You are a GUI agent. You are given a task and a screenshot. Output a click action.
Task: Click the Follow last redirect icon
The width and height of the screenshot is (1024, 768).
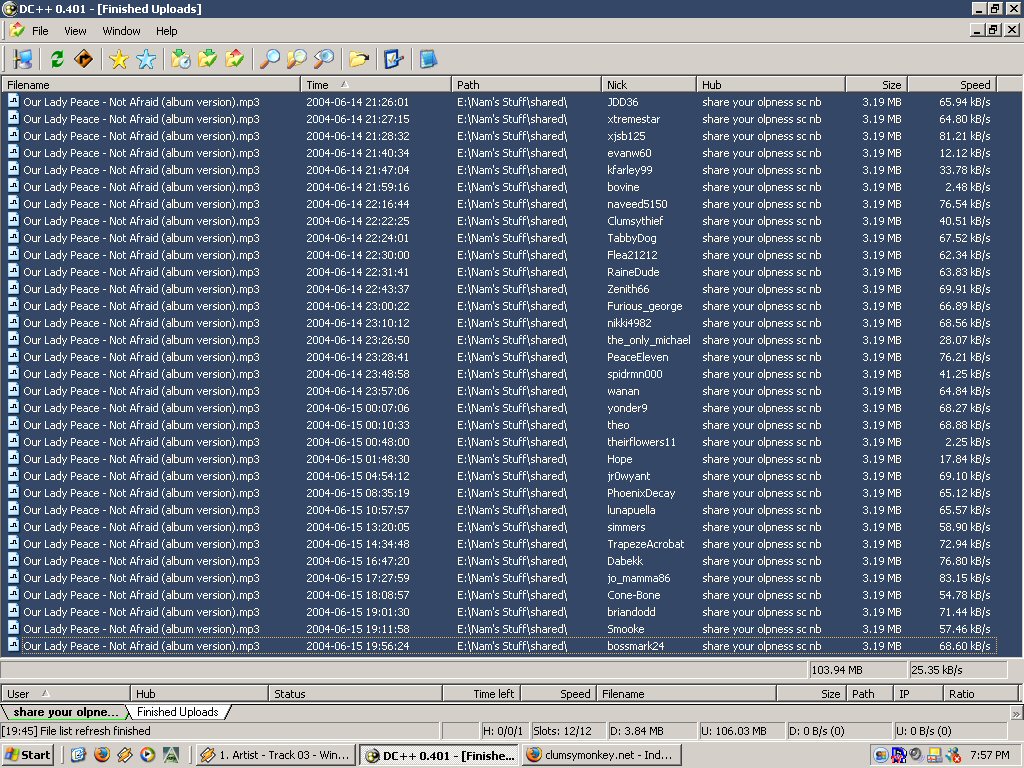point(84,59)
